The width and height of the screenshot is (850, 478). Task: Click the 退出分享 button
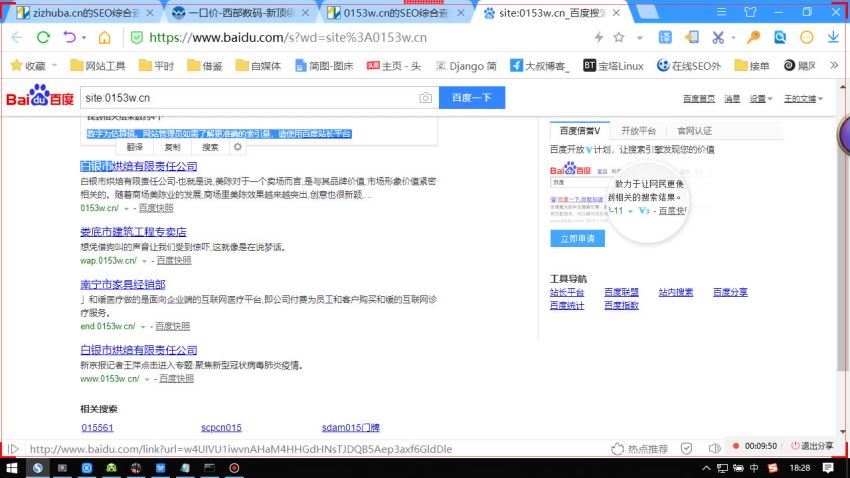(x=812, y=446)
